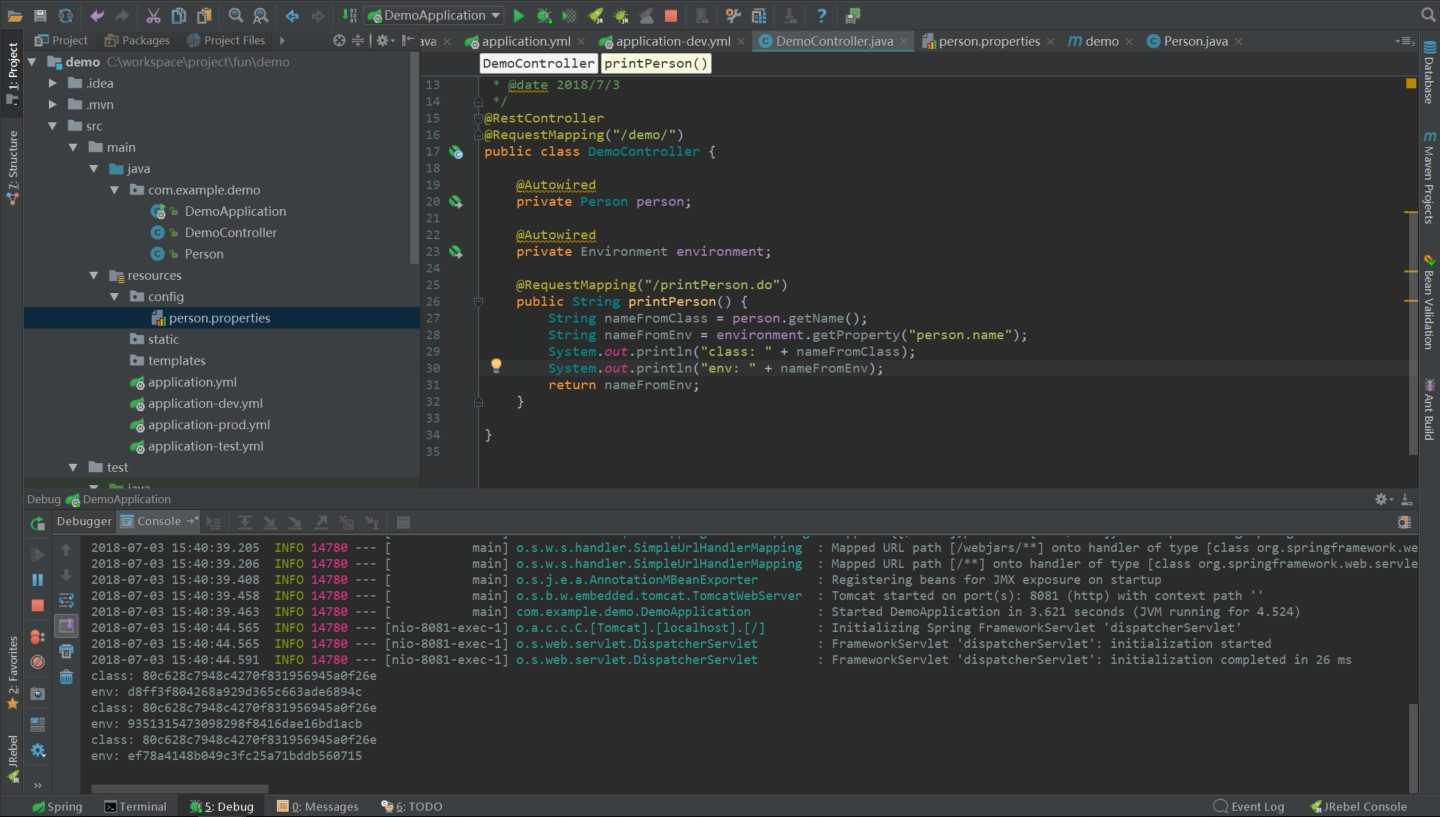The image size is (1440, 817).
Task: Click the Spring bean gutter icon on line 20
Action: coord(456,202)
